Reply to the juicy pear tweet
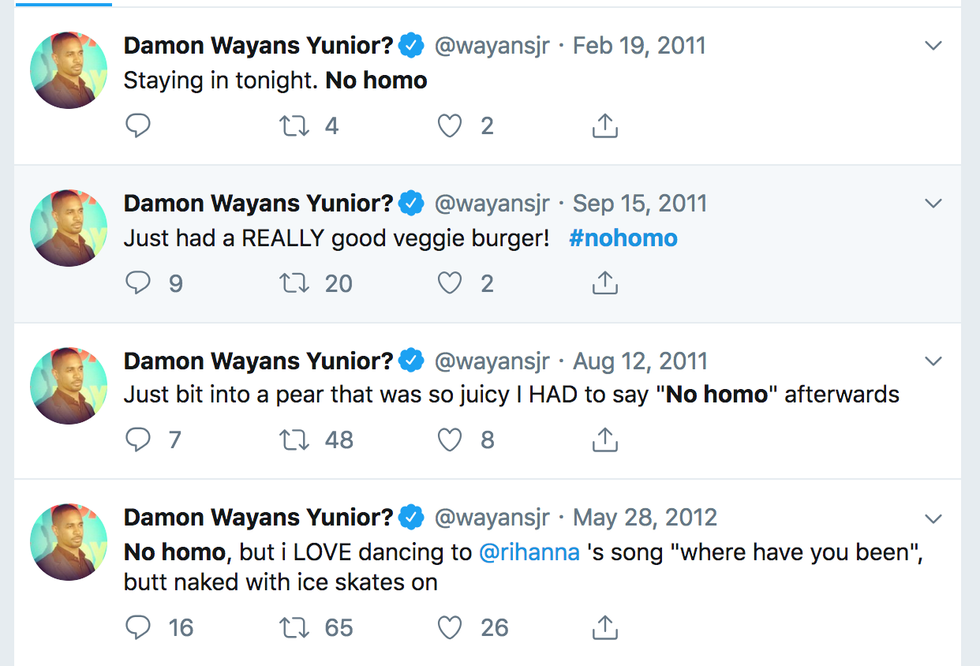Image resolution: width=980 pixels, height=666 pixels. click(138, 439)
